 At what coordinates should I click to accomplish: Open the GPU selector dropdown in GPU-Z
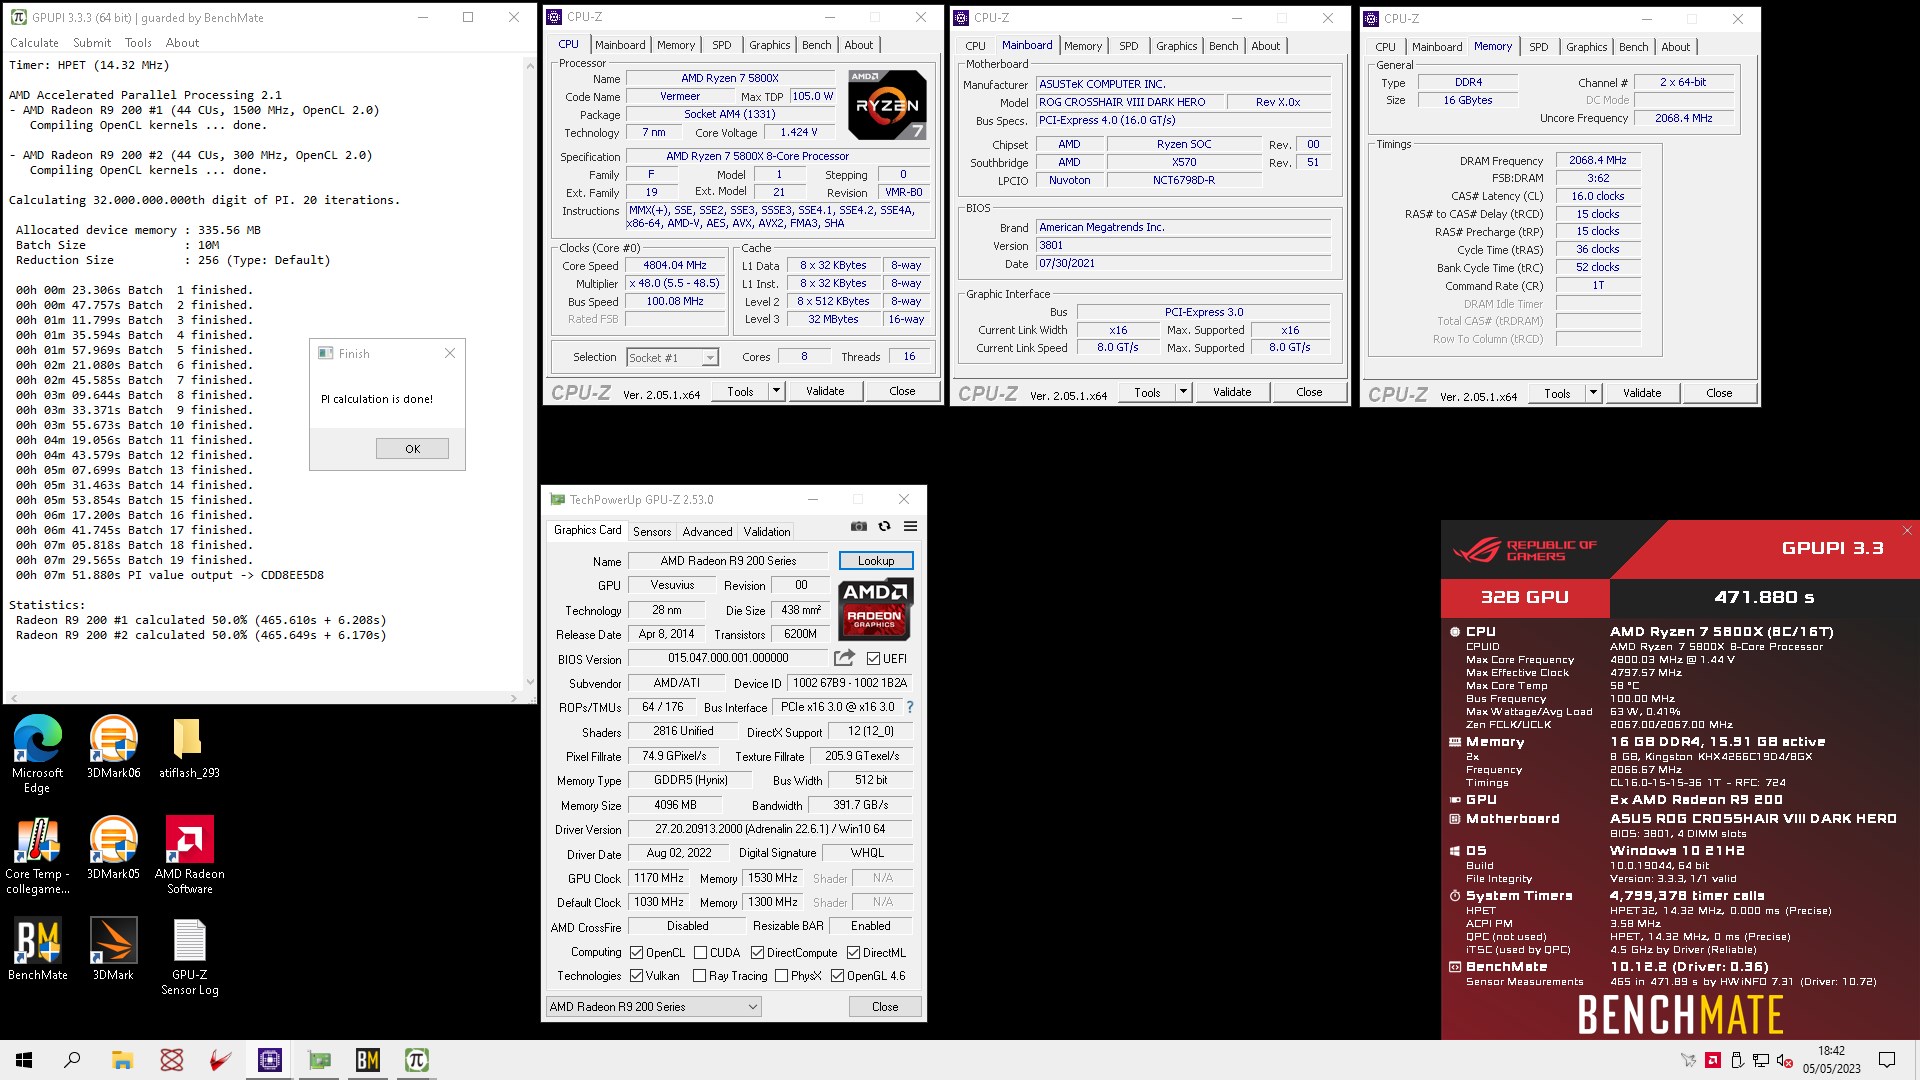pyautogui.click(x=654, y=1007)
